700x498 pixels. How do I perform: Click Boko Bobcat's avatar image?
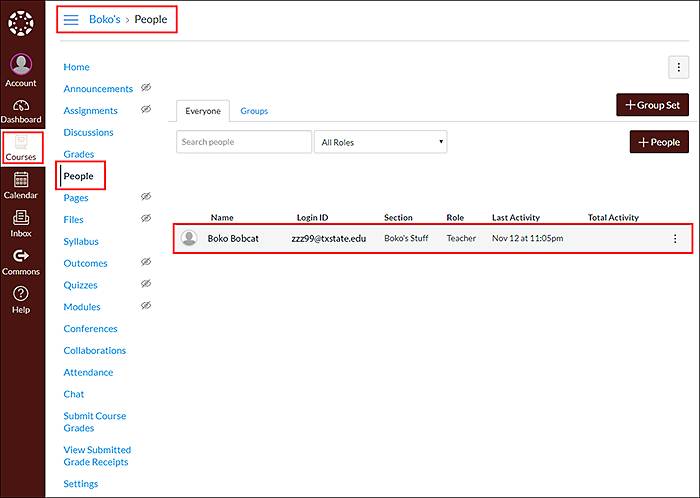(189, 238)
